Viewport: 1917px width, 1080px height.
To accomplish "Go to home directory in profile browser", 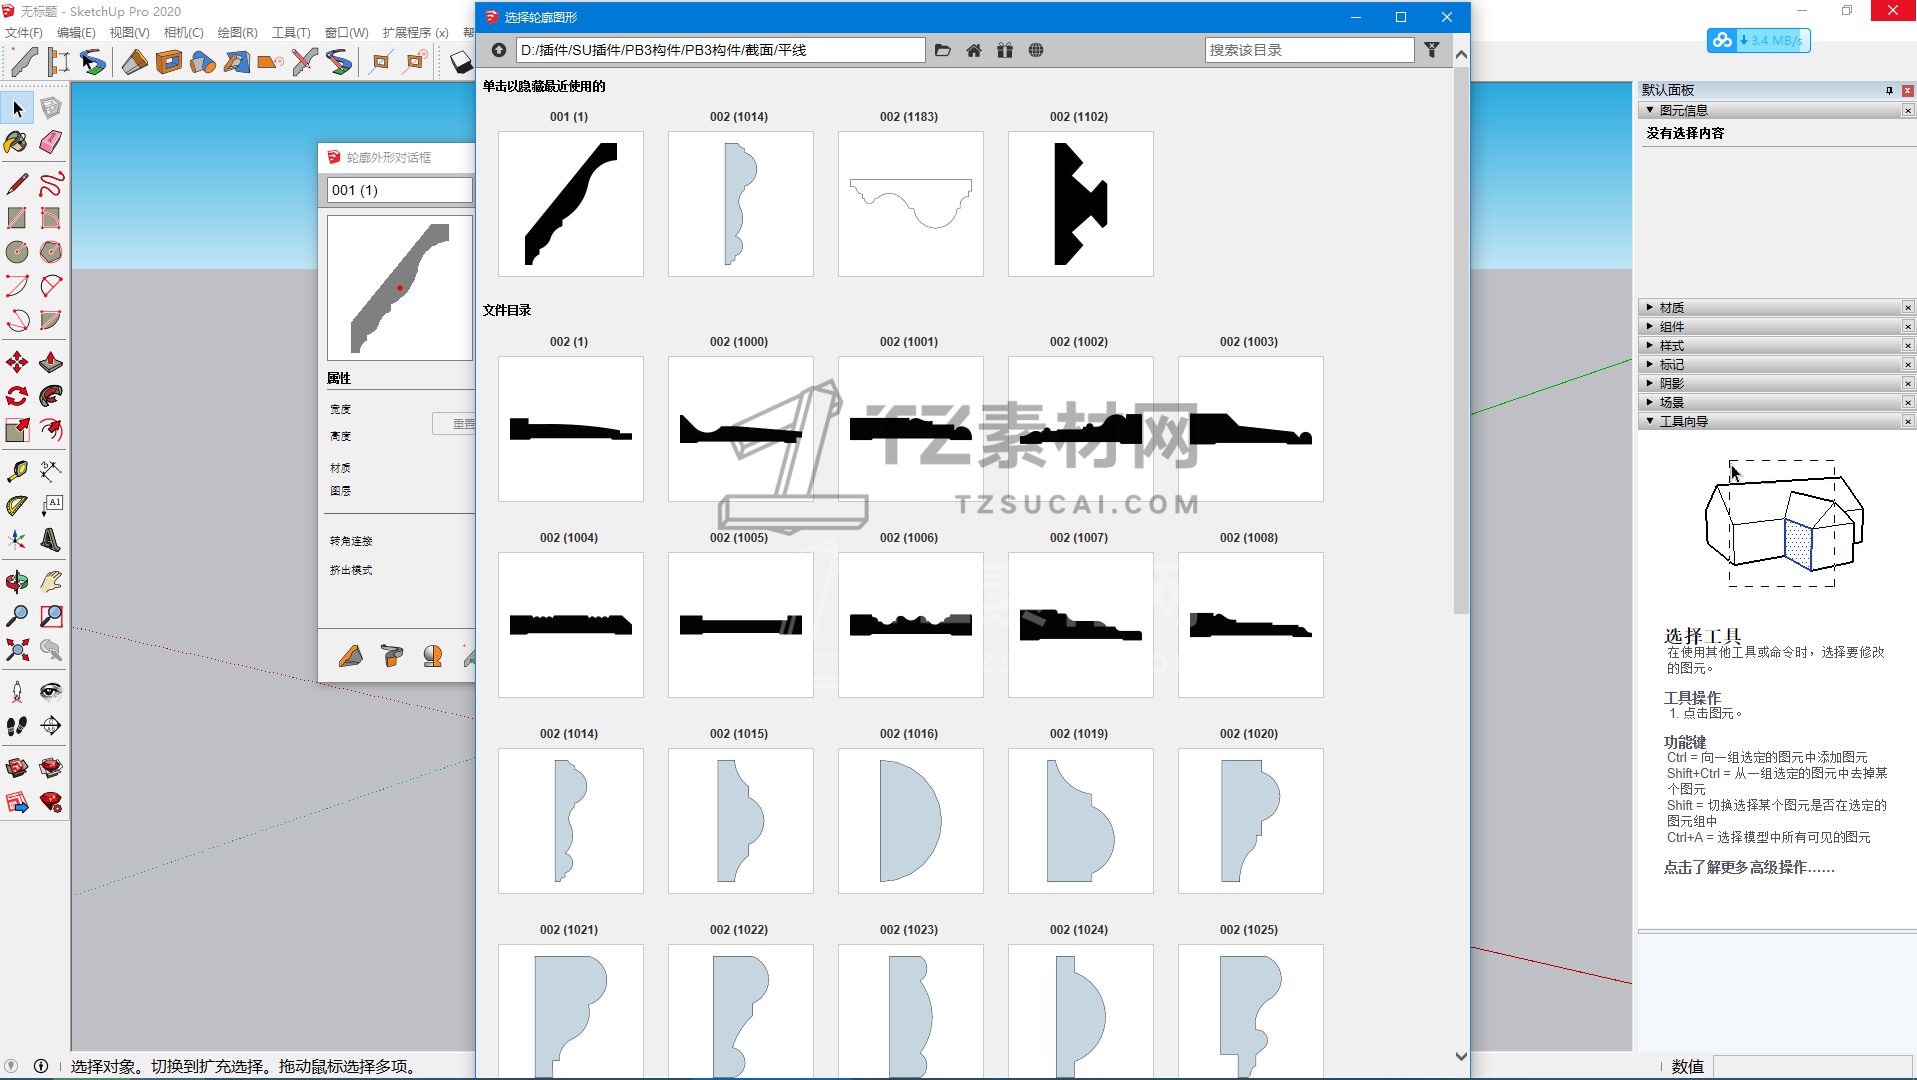I will [x=974, y=50].
